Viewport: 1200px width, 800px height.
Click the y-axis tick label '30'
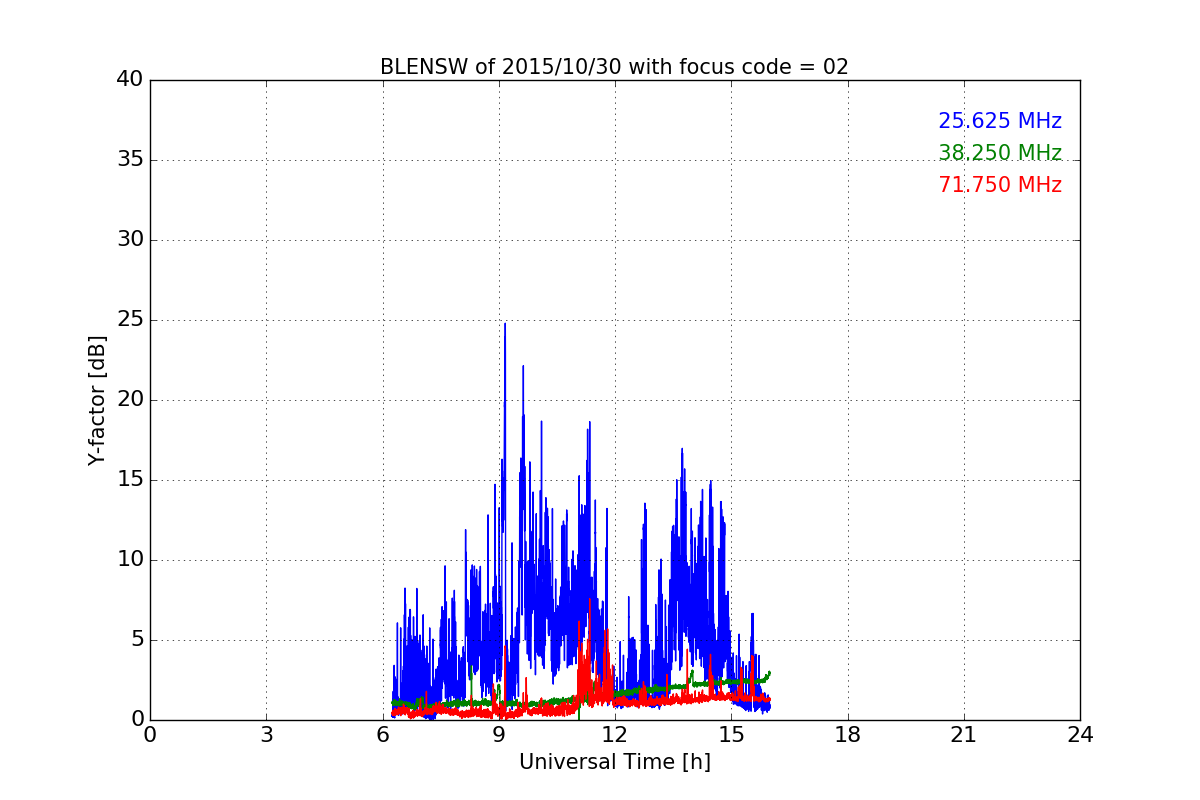click(x=130, y=240)
